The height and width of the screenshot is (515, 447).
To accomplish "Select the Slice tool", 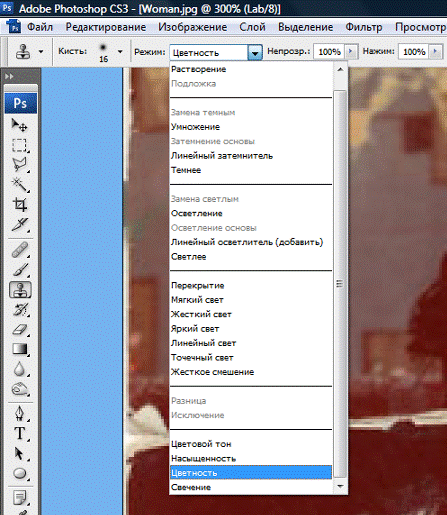I will [x=20, y=224].
